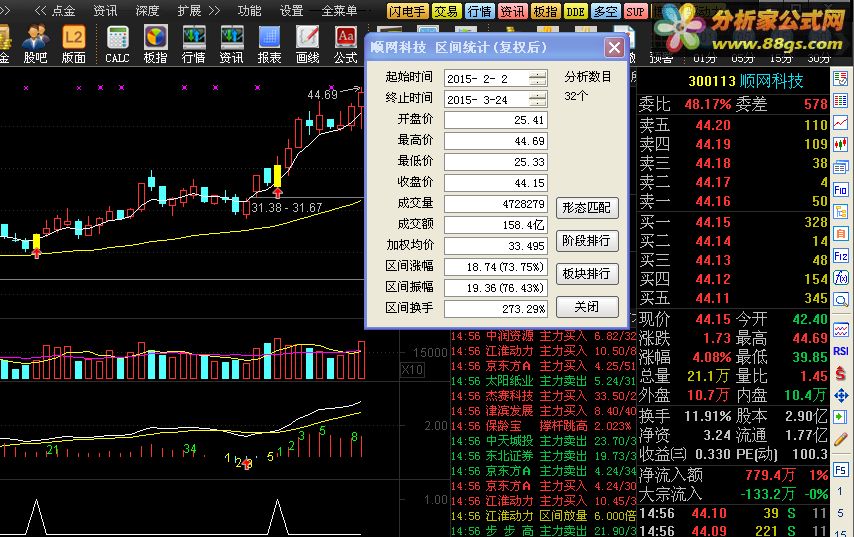Click the magnifier search sidebar icon

point(841,300)
